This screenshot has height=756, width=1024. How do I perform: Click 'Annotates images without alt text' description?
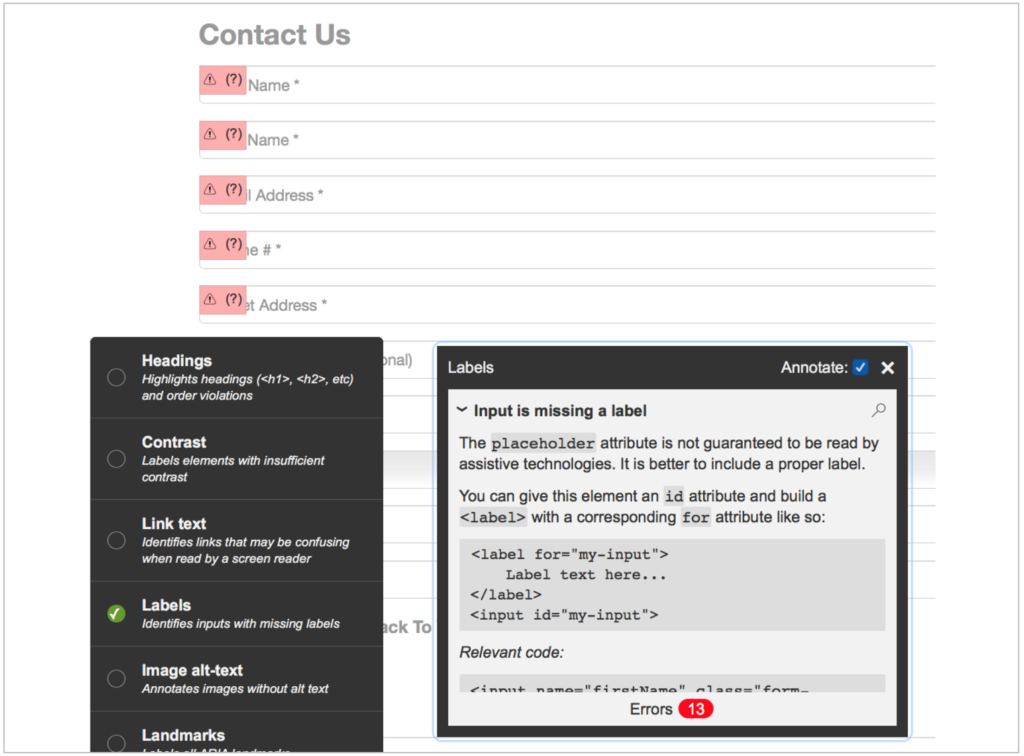235,689
